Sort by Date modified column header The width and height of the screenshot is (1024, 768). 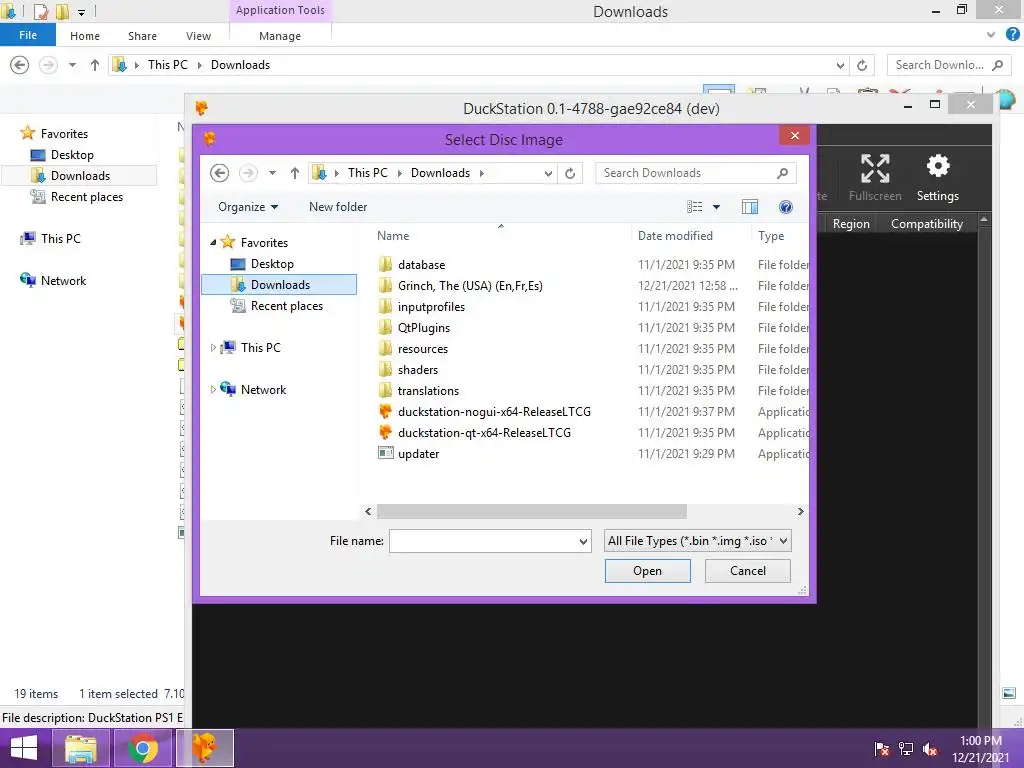[x=675, y=236]
